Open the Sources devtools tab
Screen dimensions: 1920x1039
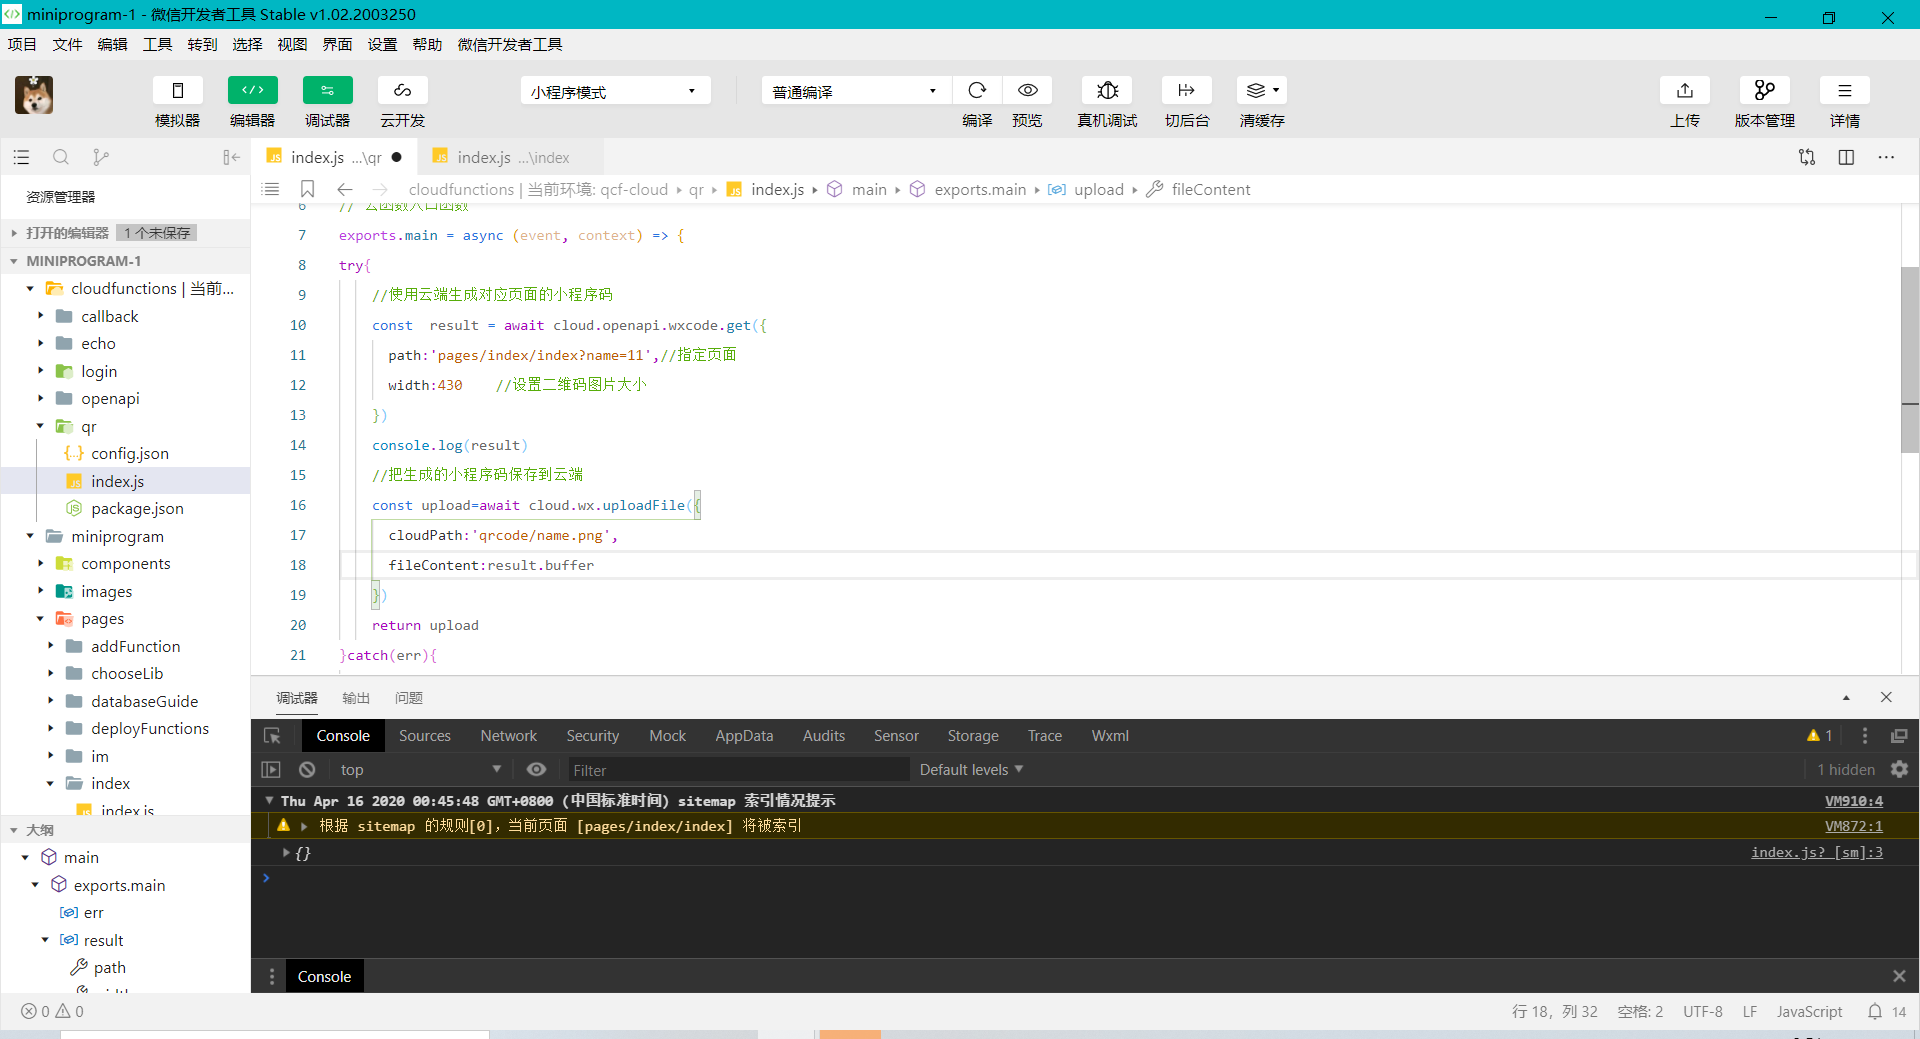click(x=425, y=735)
